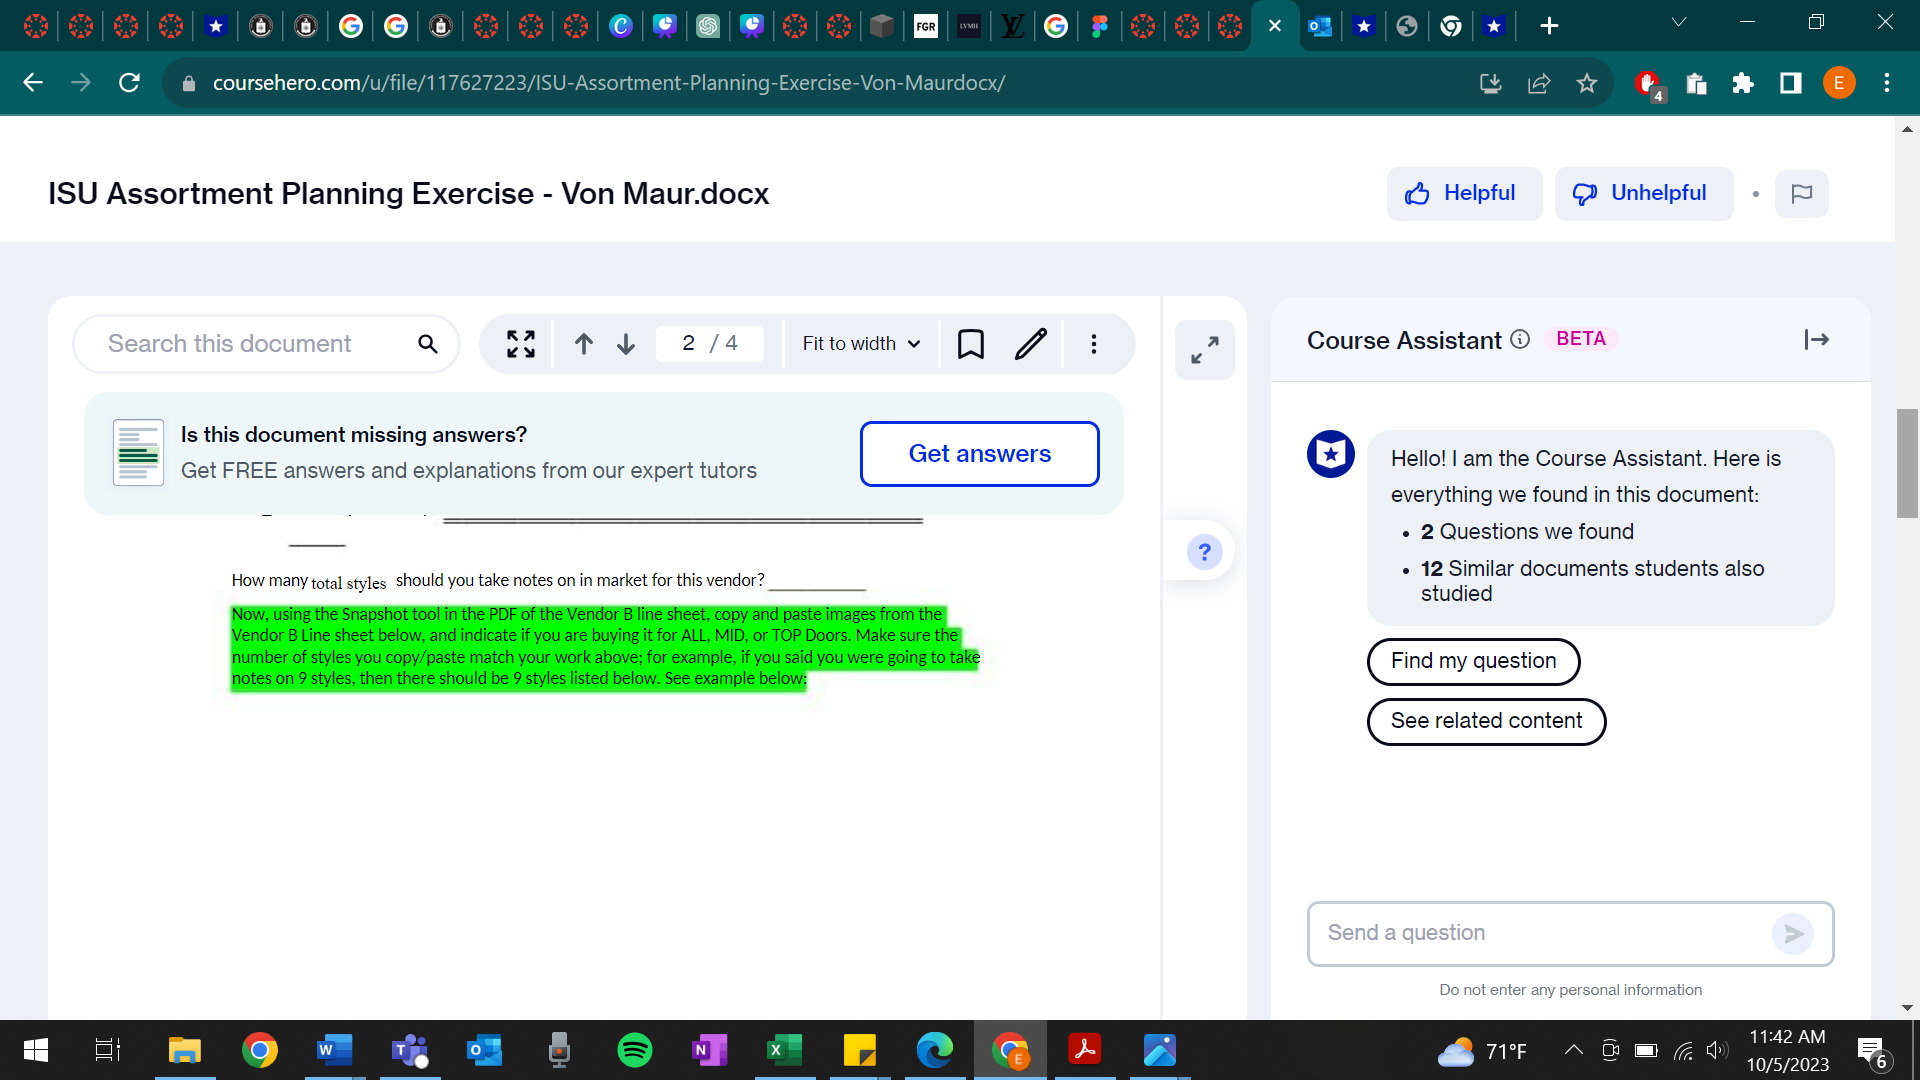Open Chrome side panel icon
The height and width of the screenshot is (1080, 1920).
1791,83
